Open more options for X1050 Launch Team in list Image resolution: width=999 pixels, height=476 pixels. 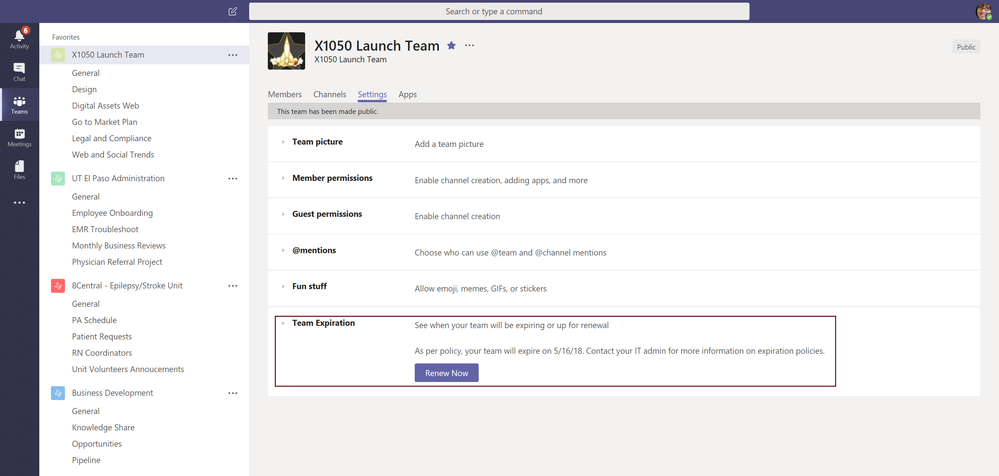pyautogui.click(x=233, y=55)
